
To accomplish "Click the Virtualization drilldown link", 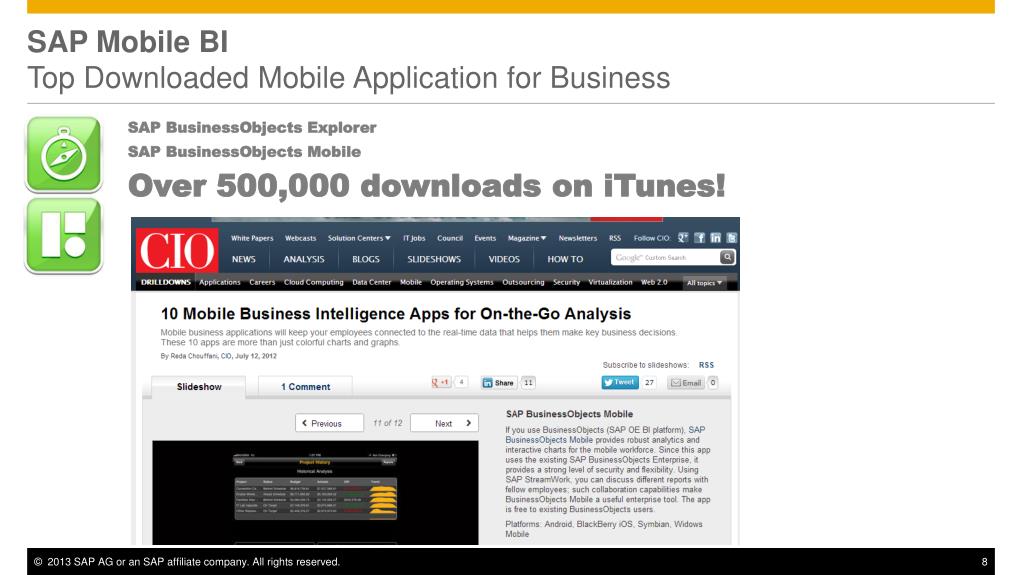I will click(x=610, y=283).
